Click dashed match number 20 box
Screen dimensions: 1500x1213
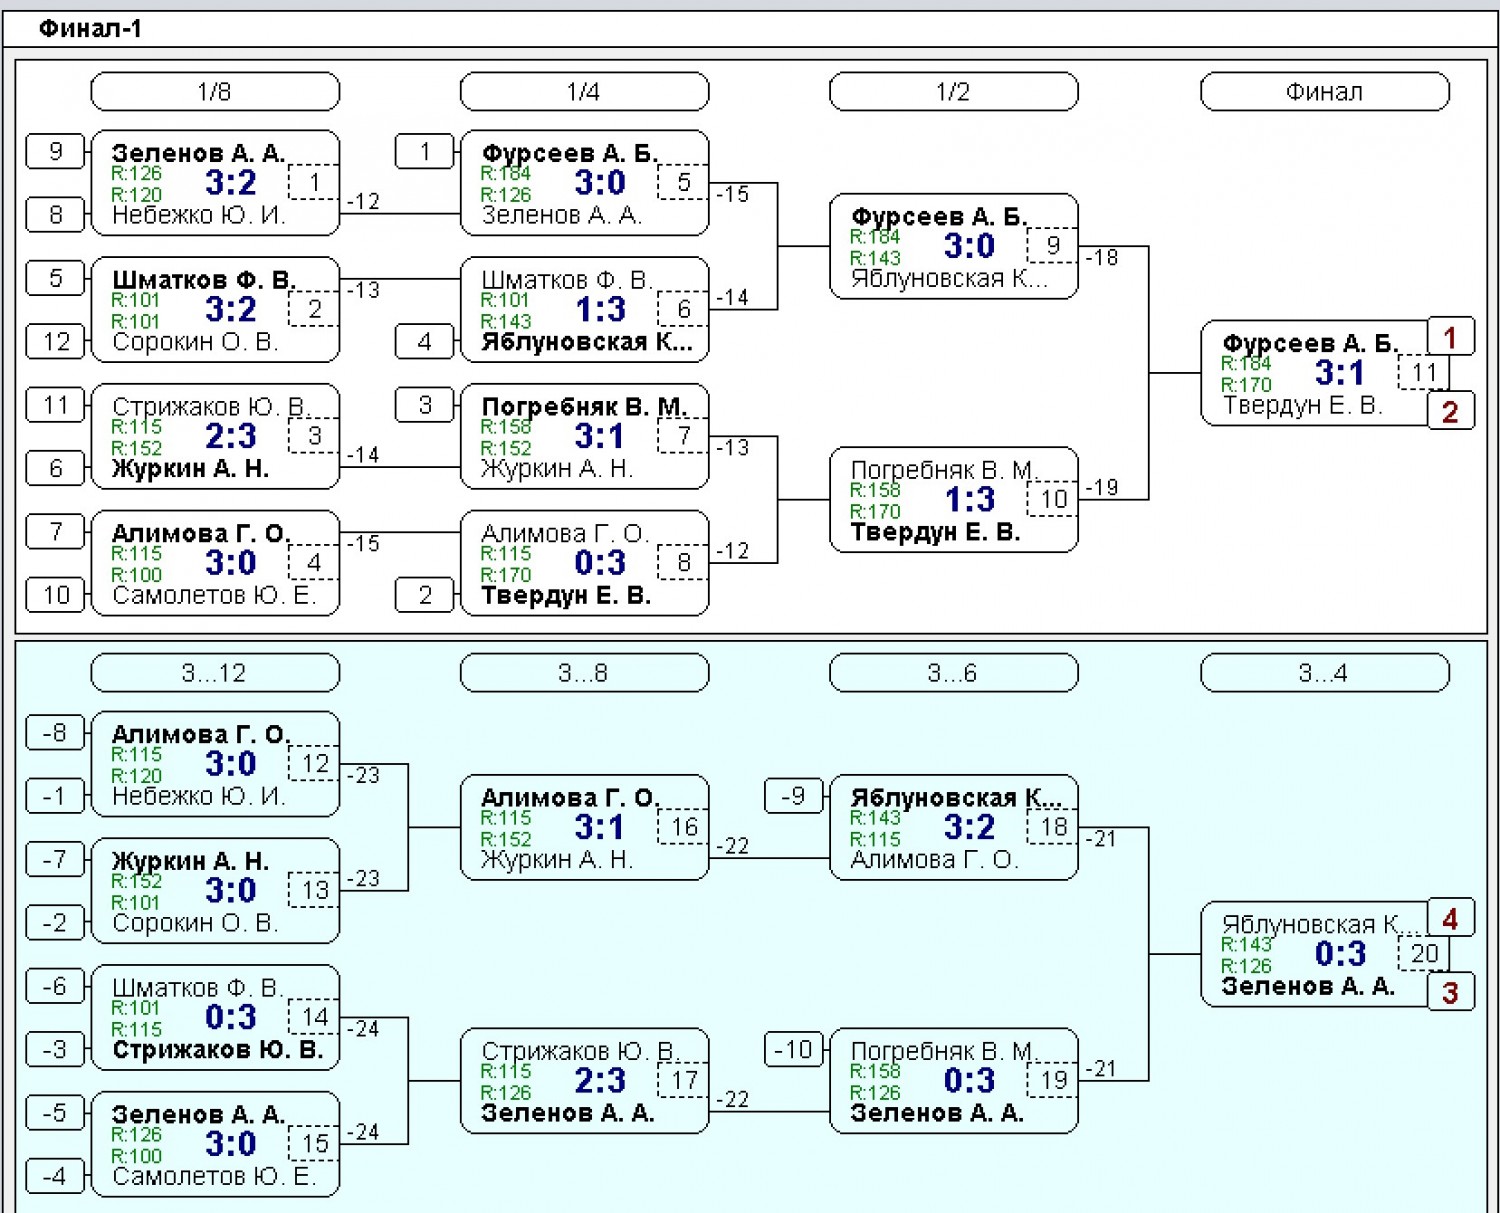point(1423,954)
